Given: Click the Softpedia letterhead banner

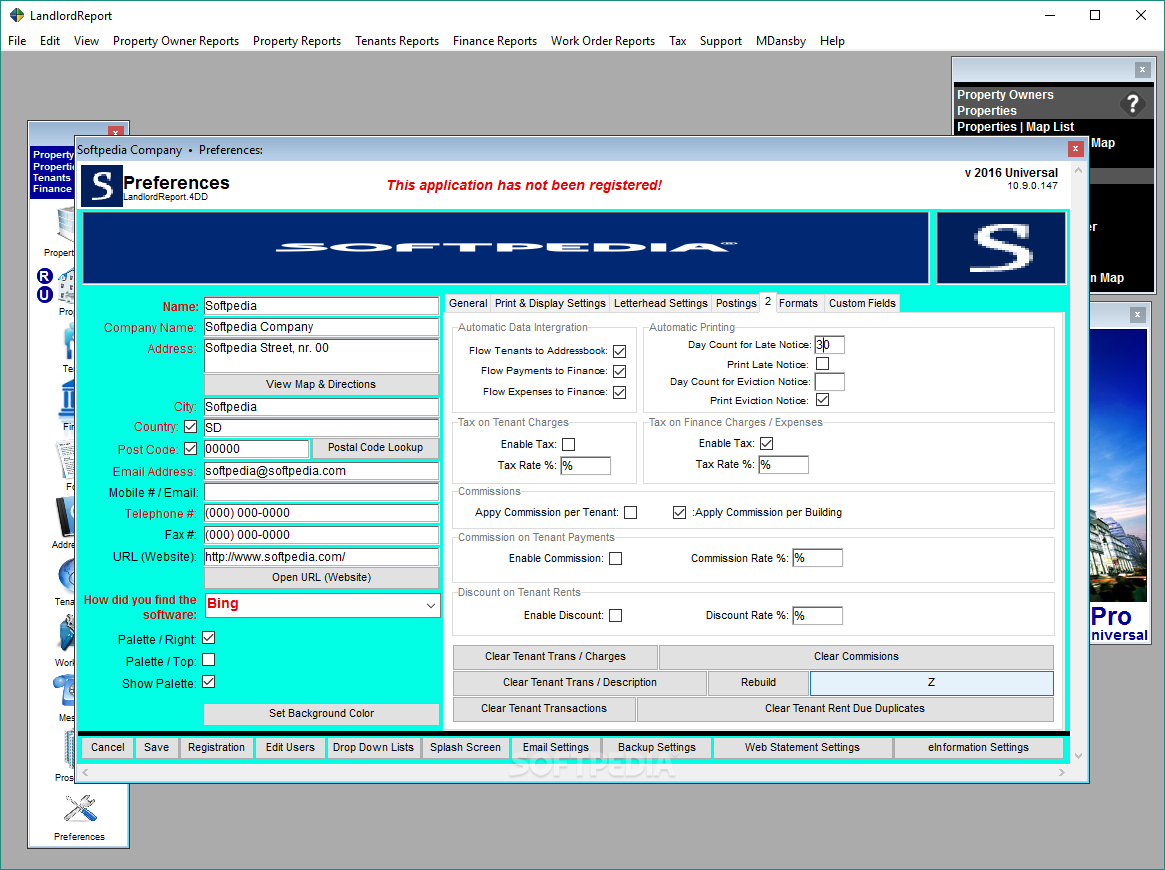Looking at the screenshot, I should [505, 247].
